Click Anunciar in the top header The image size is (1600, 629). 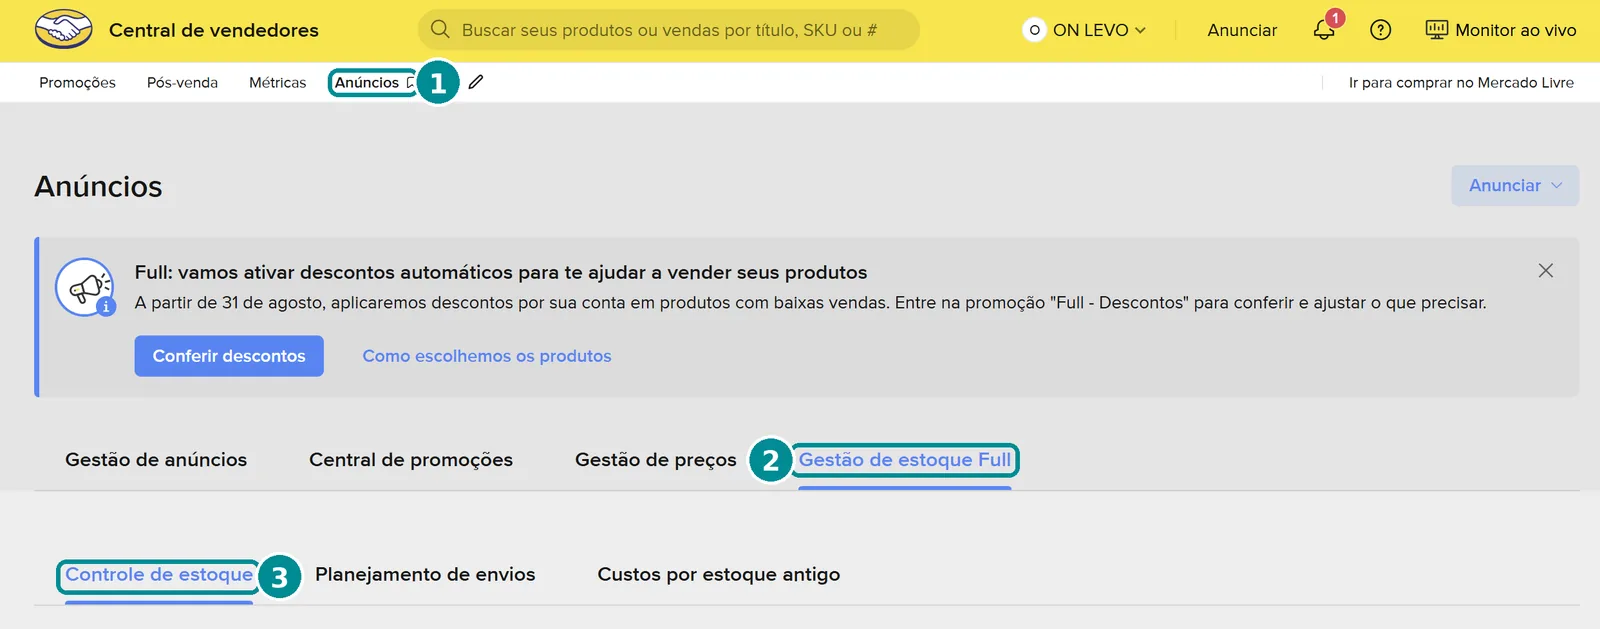(x=1242, y=30)
